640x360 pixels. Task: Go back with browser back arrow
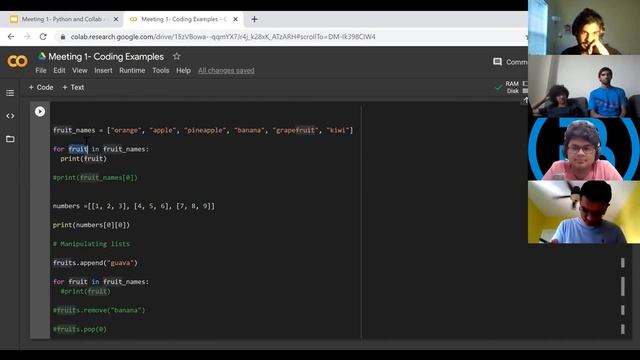tap(11, 37)
